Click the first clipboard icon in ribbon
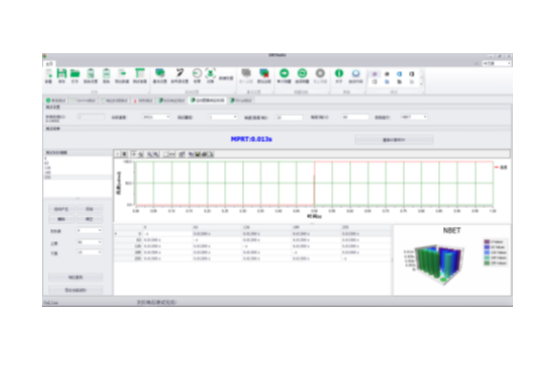 tap(91, 73)
